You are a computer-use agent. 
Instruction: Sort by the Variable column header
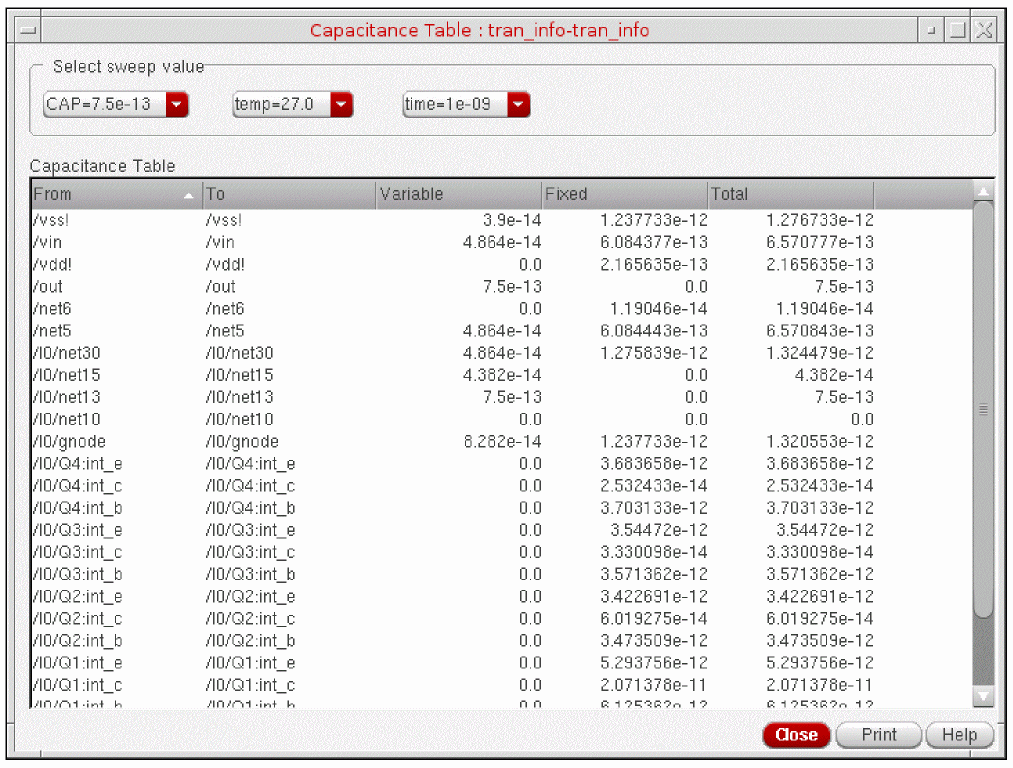[x=458, y=194]
